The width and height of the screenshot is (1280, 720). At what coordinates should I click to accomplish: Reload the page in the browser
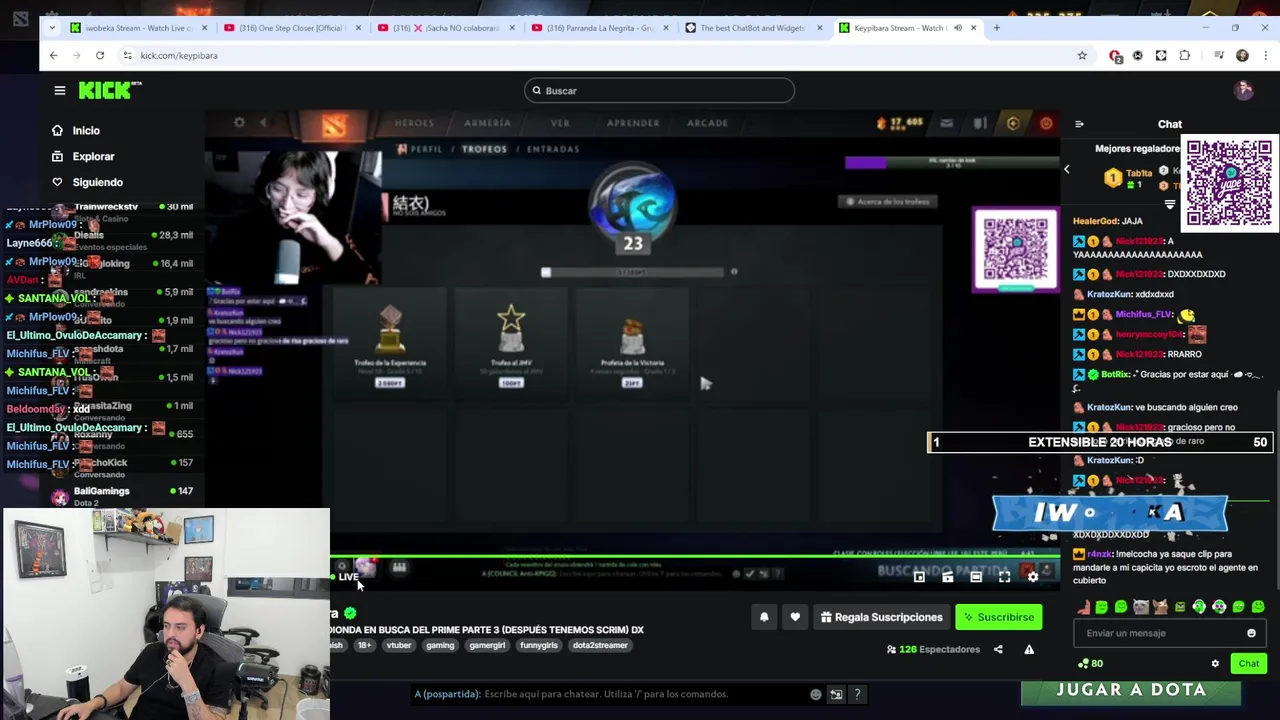(100, 55)
